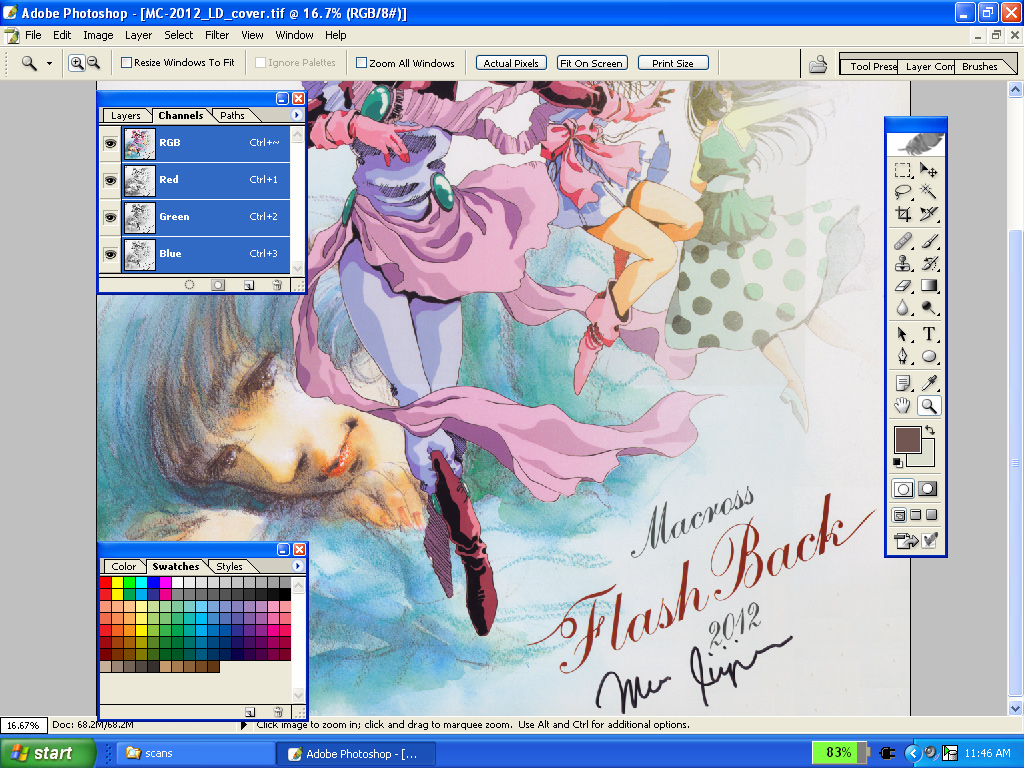Open the Filter menu
The height and width of the screenshot is (768, 1025).
pos(217,35)
